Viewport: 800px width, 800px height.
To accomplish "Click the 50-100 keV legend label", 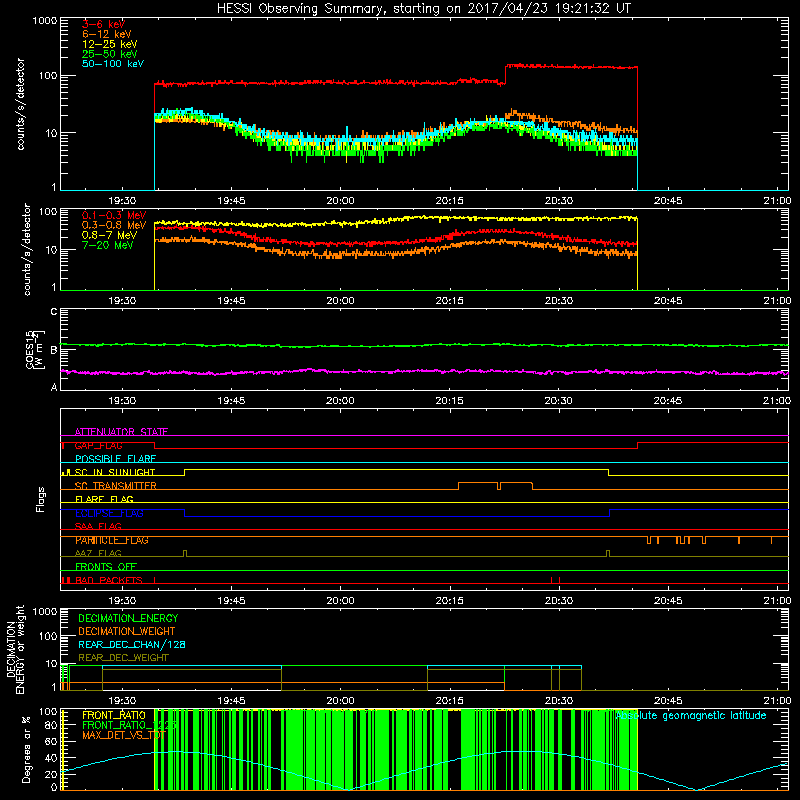I will pos(113,64).
